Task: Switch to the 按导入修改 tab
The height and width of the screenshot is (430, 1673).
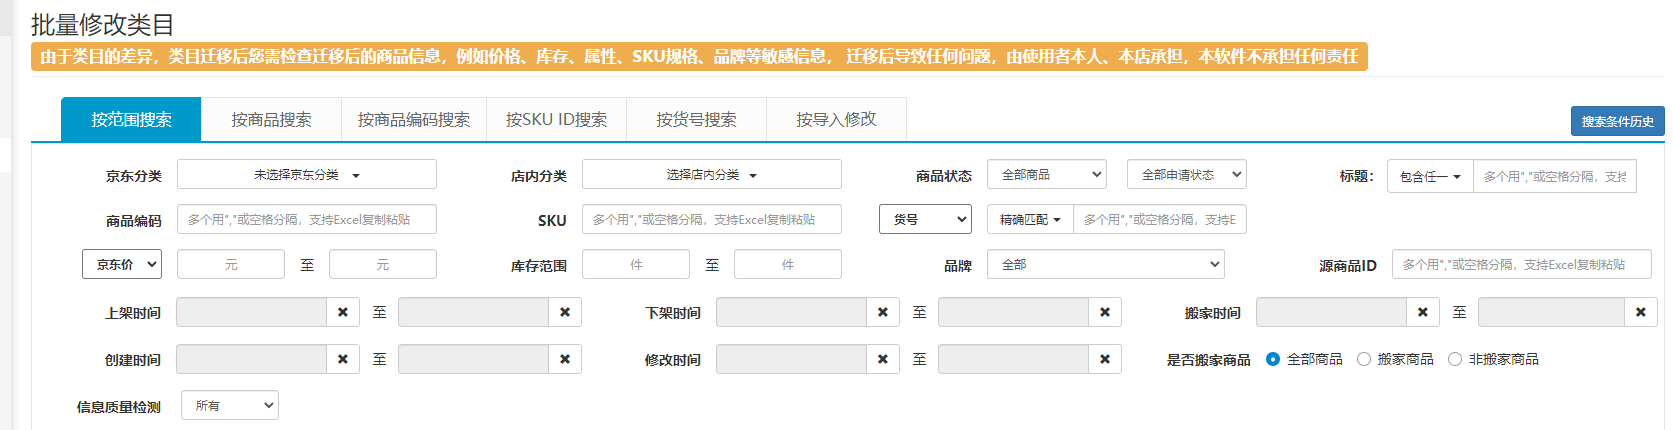Action: 836,120
